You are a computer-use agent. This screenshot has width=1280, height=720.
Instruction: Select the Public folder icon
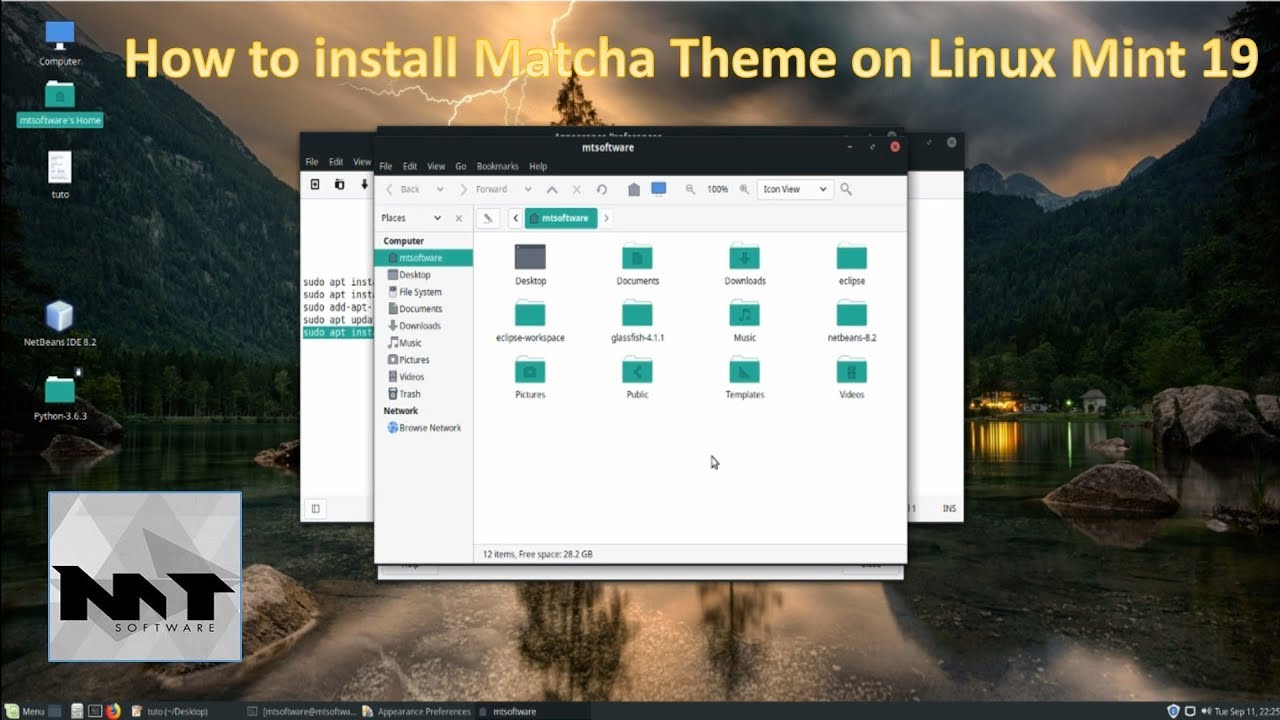[637, 370]
